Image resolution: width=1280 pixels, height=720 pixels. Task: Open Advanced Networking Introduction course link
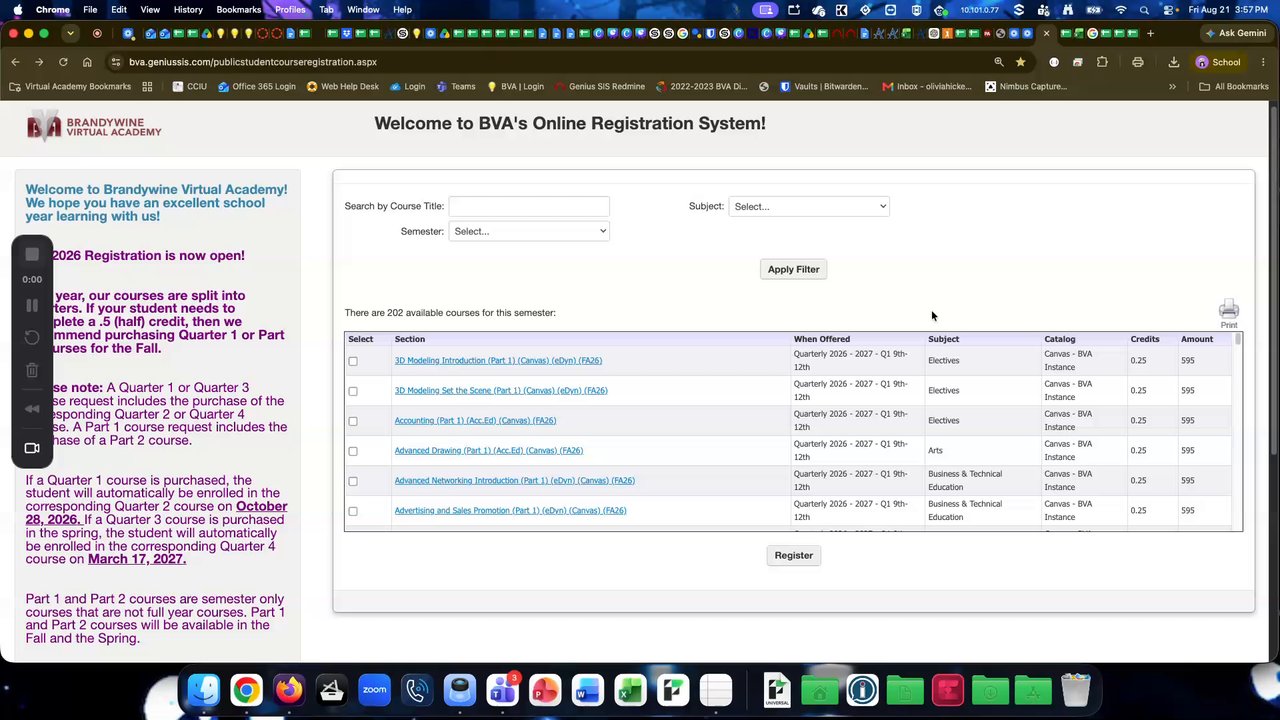[x=514, y=480]
